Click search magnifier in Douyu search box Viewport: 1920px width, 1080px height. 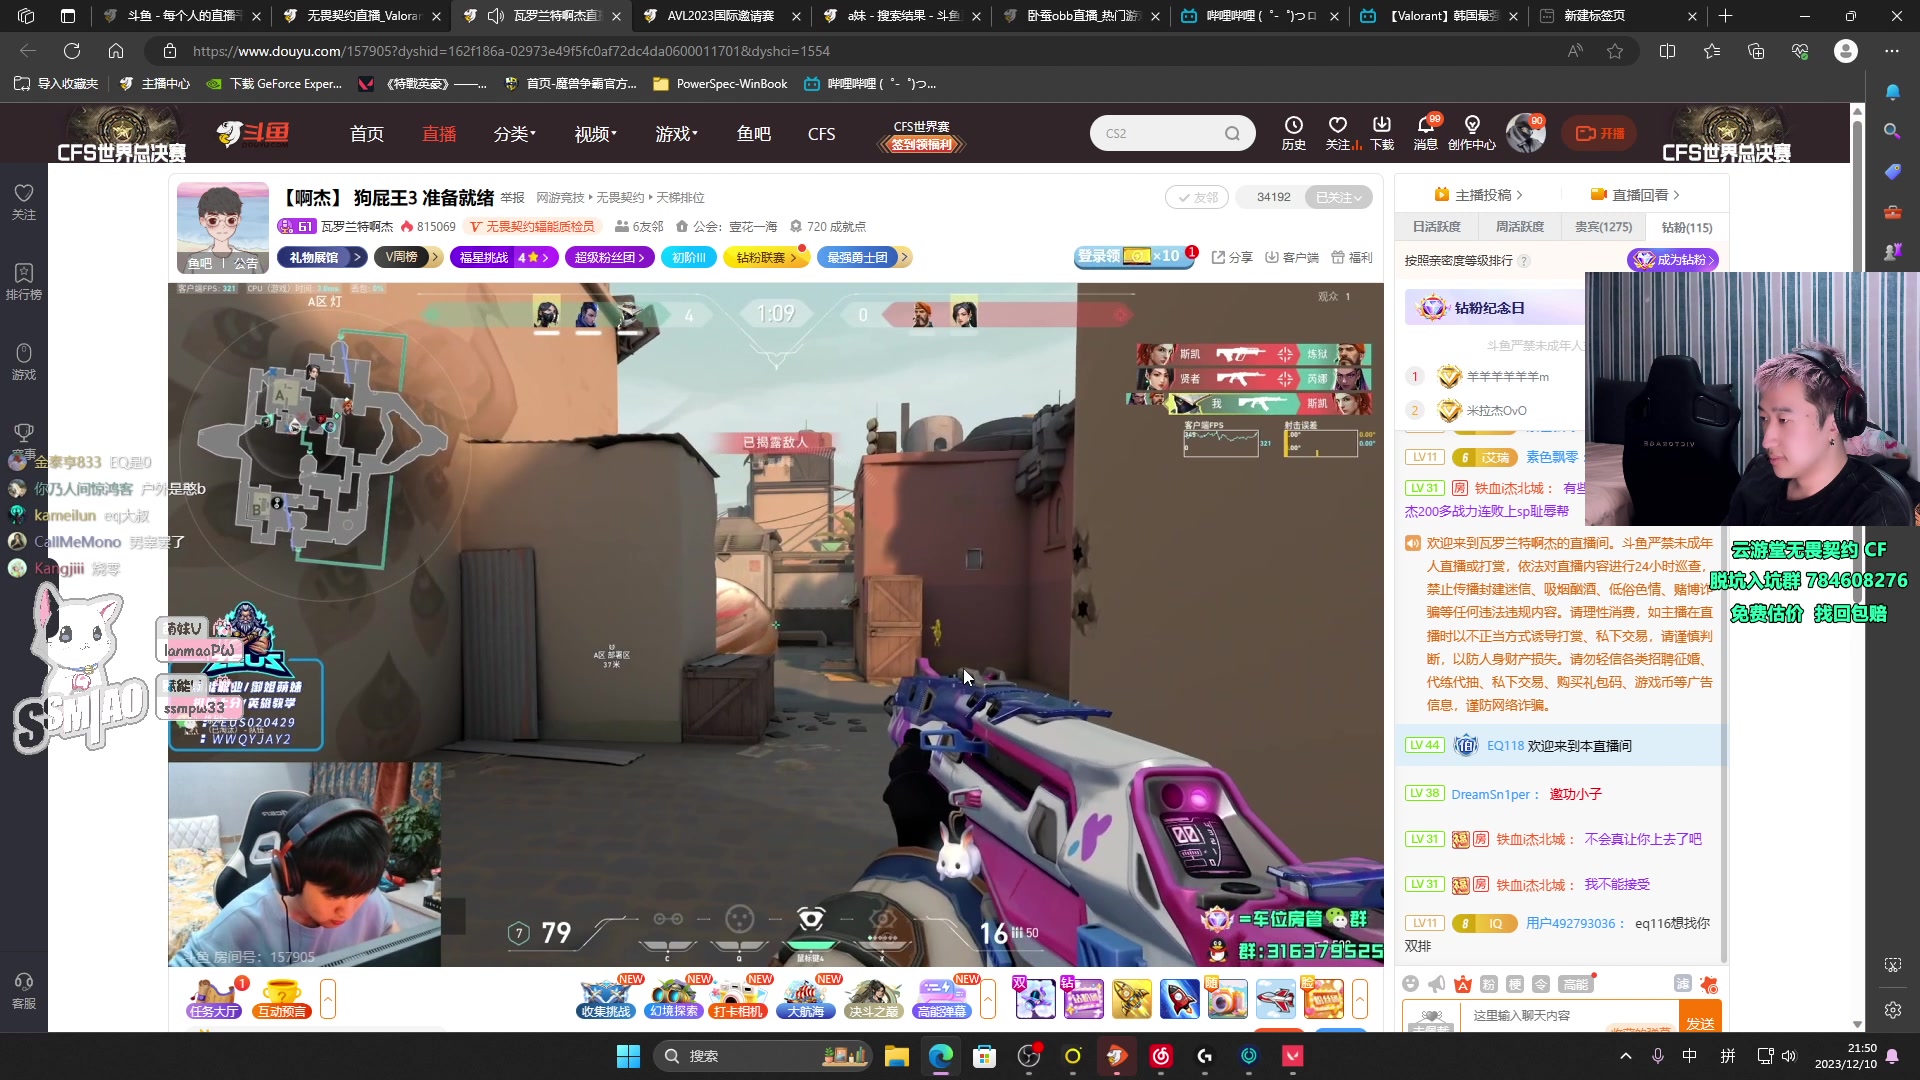pos(1232,133)
